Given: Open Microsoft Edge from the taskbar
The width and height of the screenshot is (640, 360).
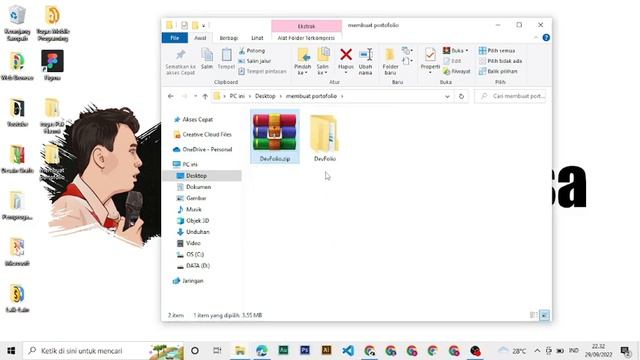Looking at the screenshot, I should coord(262,351).
